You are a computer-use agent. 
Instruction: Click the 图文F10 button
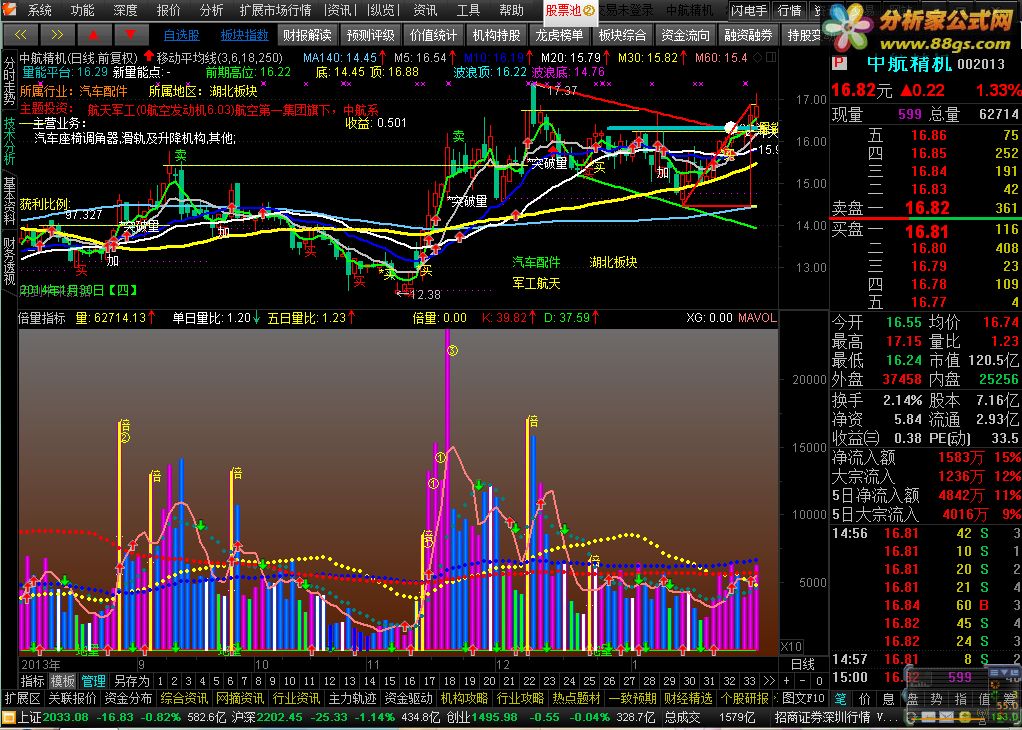click(x=804, y=698)
